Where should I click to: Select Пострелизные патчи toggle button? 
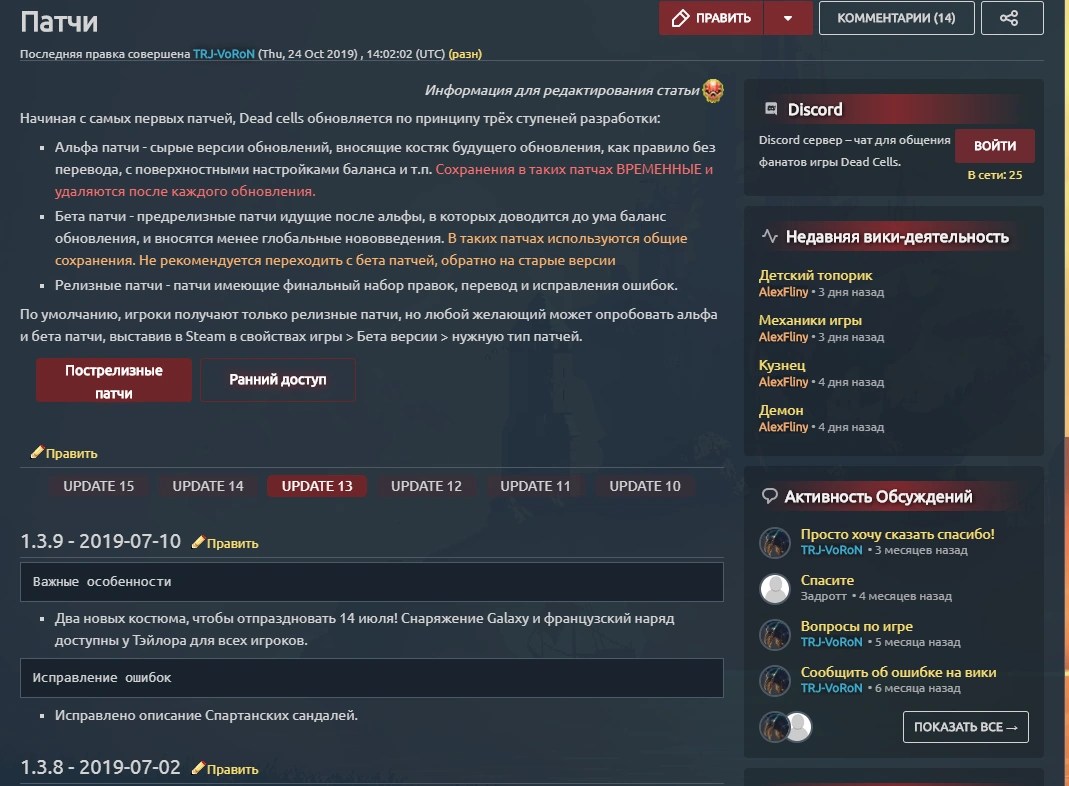click(114, 380)
